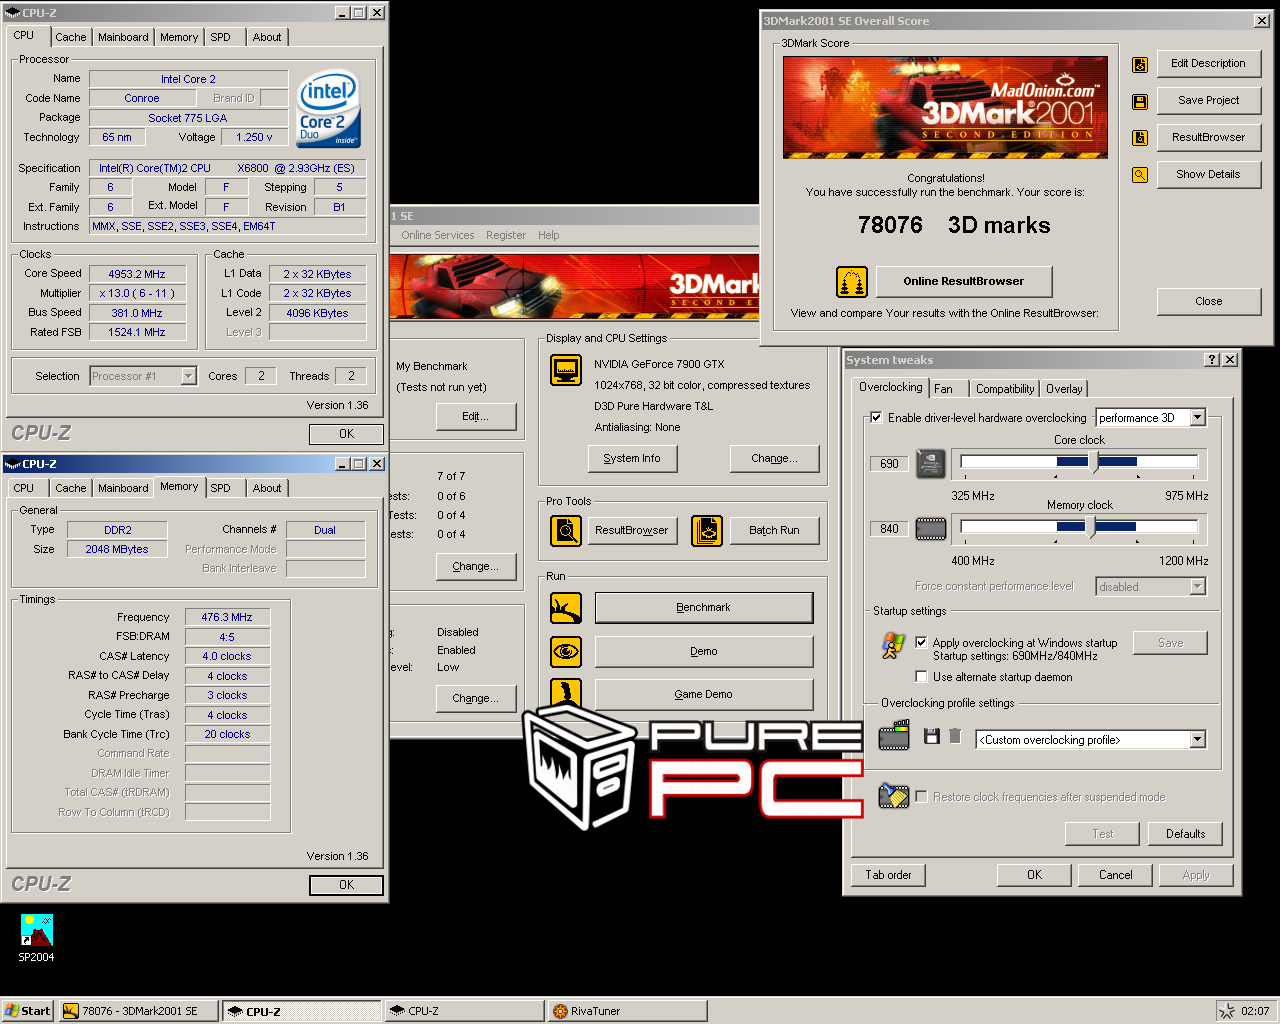Click the Intel Core 2 Duo logo

(x=328, y=108)
